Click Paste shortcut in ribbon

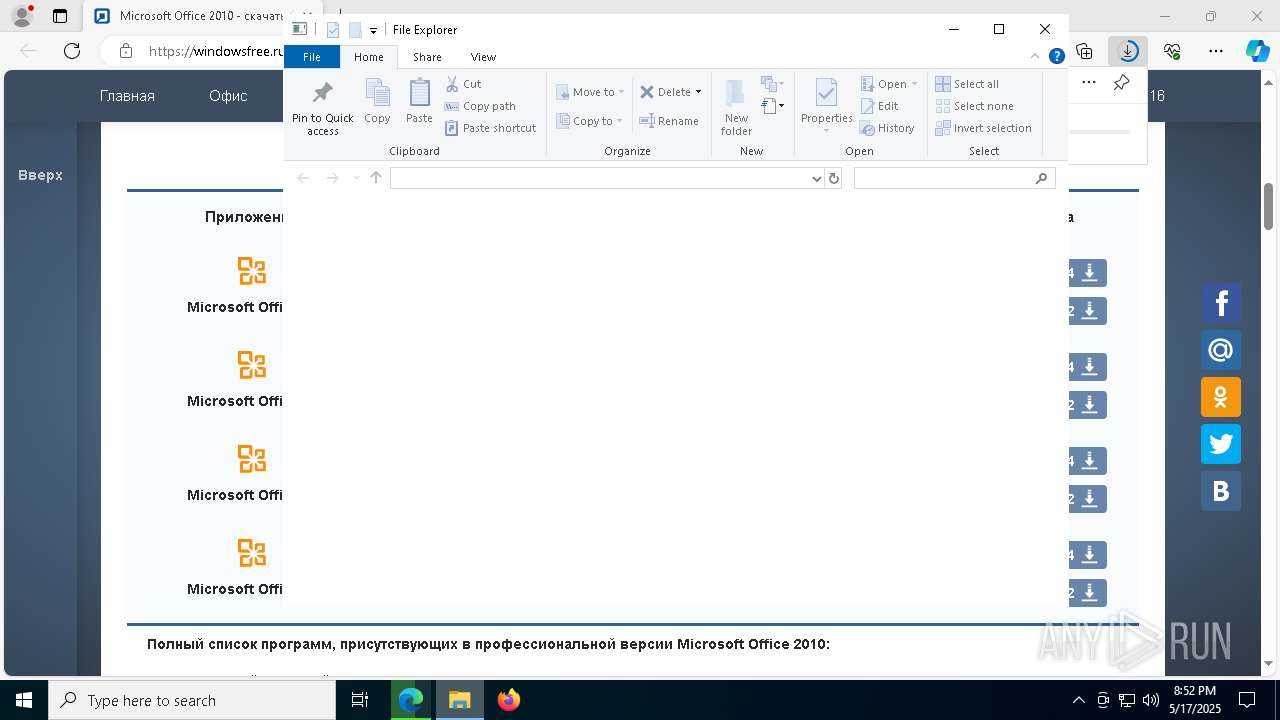click(x=490, y=128)
